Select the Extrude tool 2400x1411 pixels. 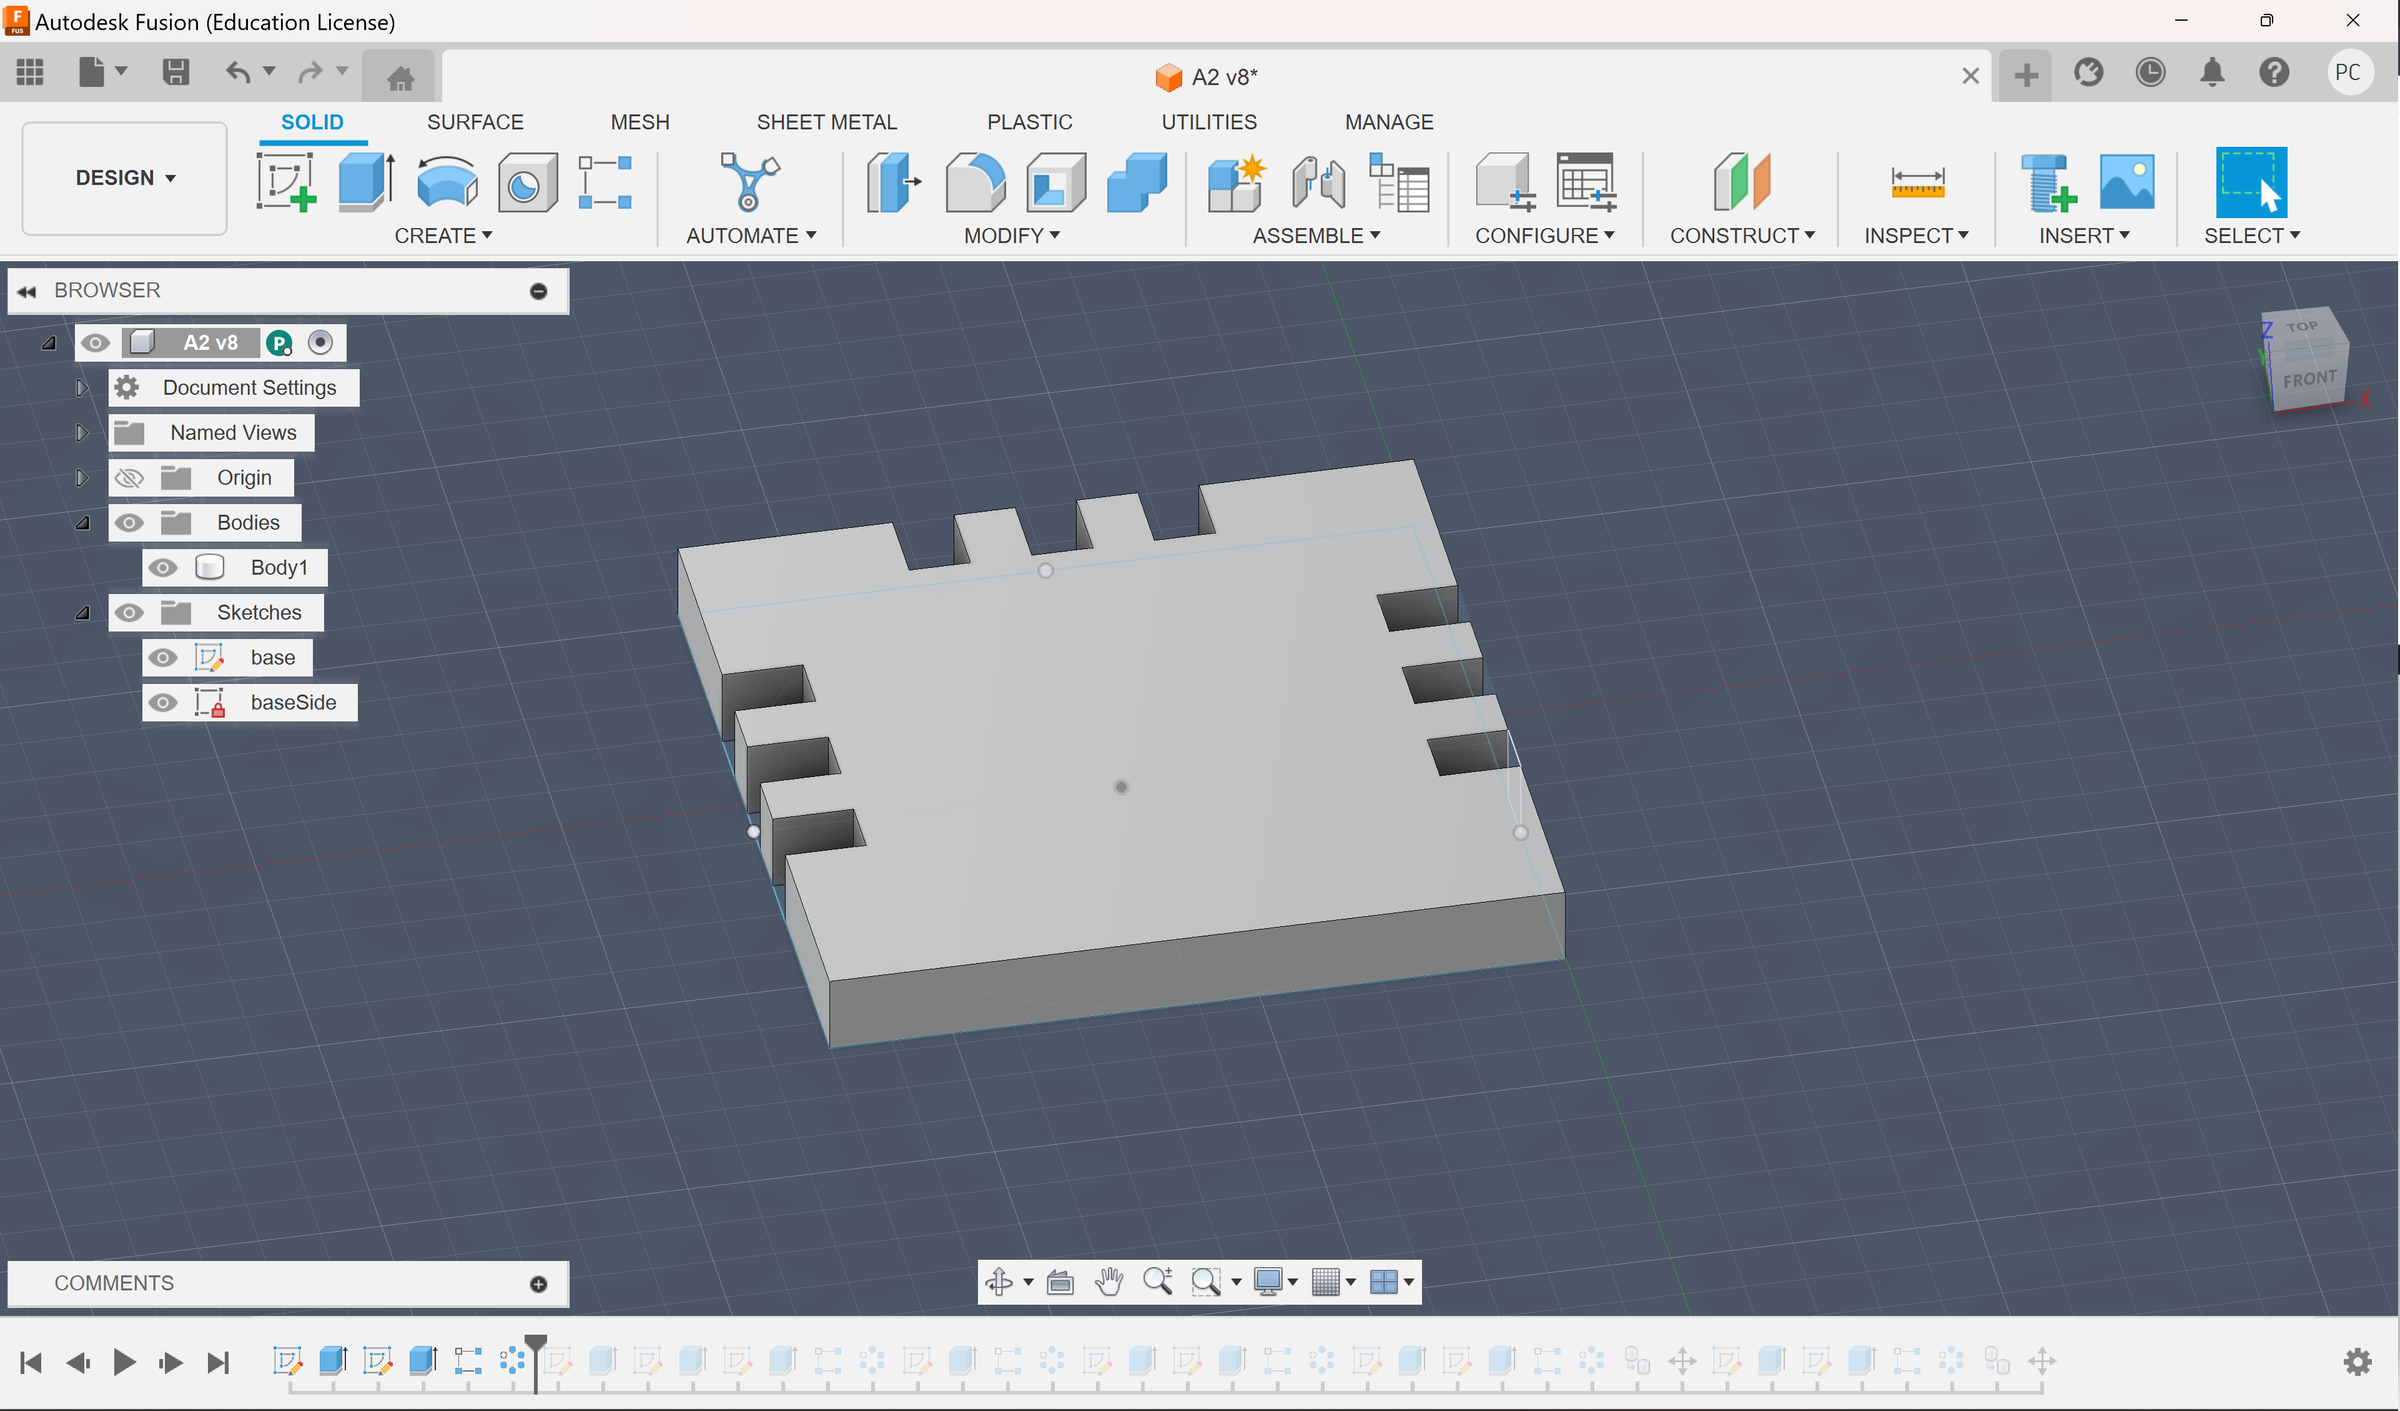[x=366, y=182]
